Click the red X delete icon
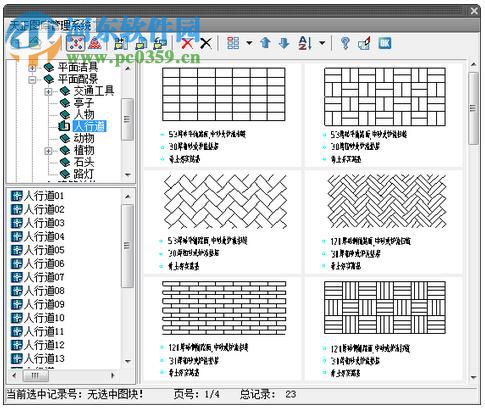 click(187, 43)
